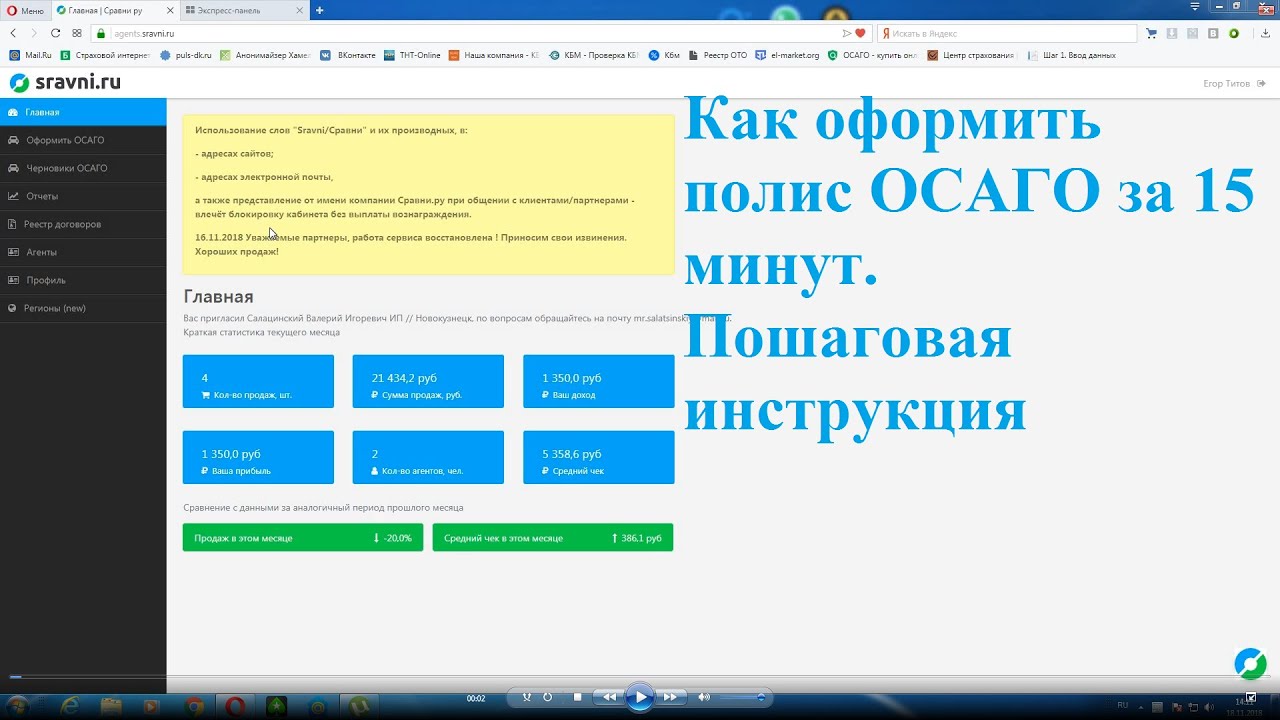This screenshot has width=1280, height=720.
Task: Add page to bookmarks with the heart icon
Action: click(859, 33)
